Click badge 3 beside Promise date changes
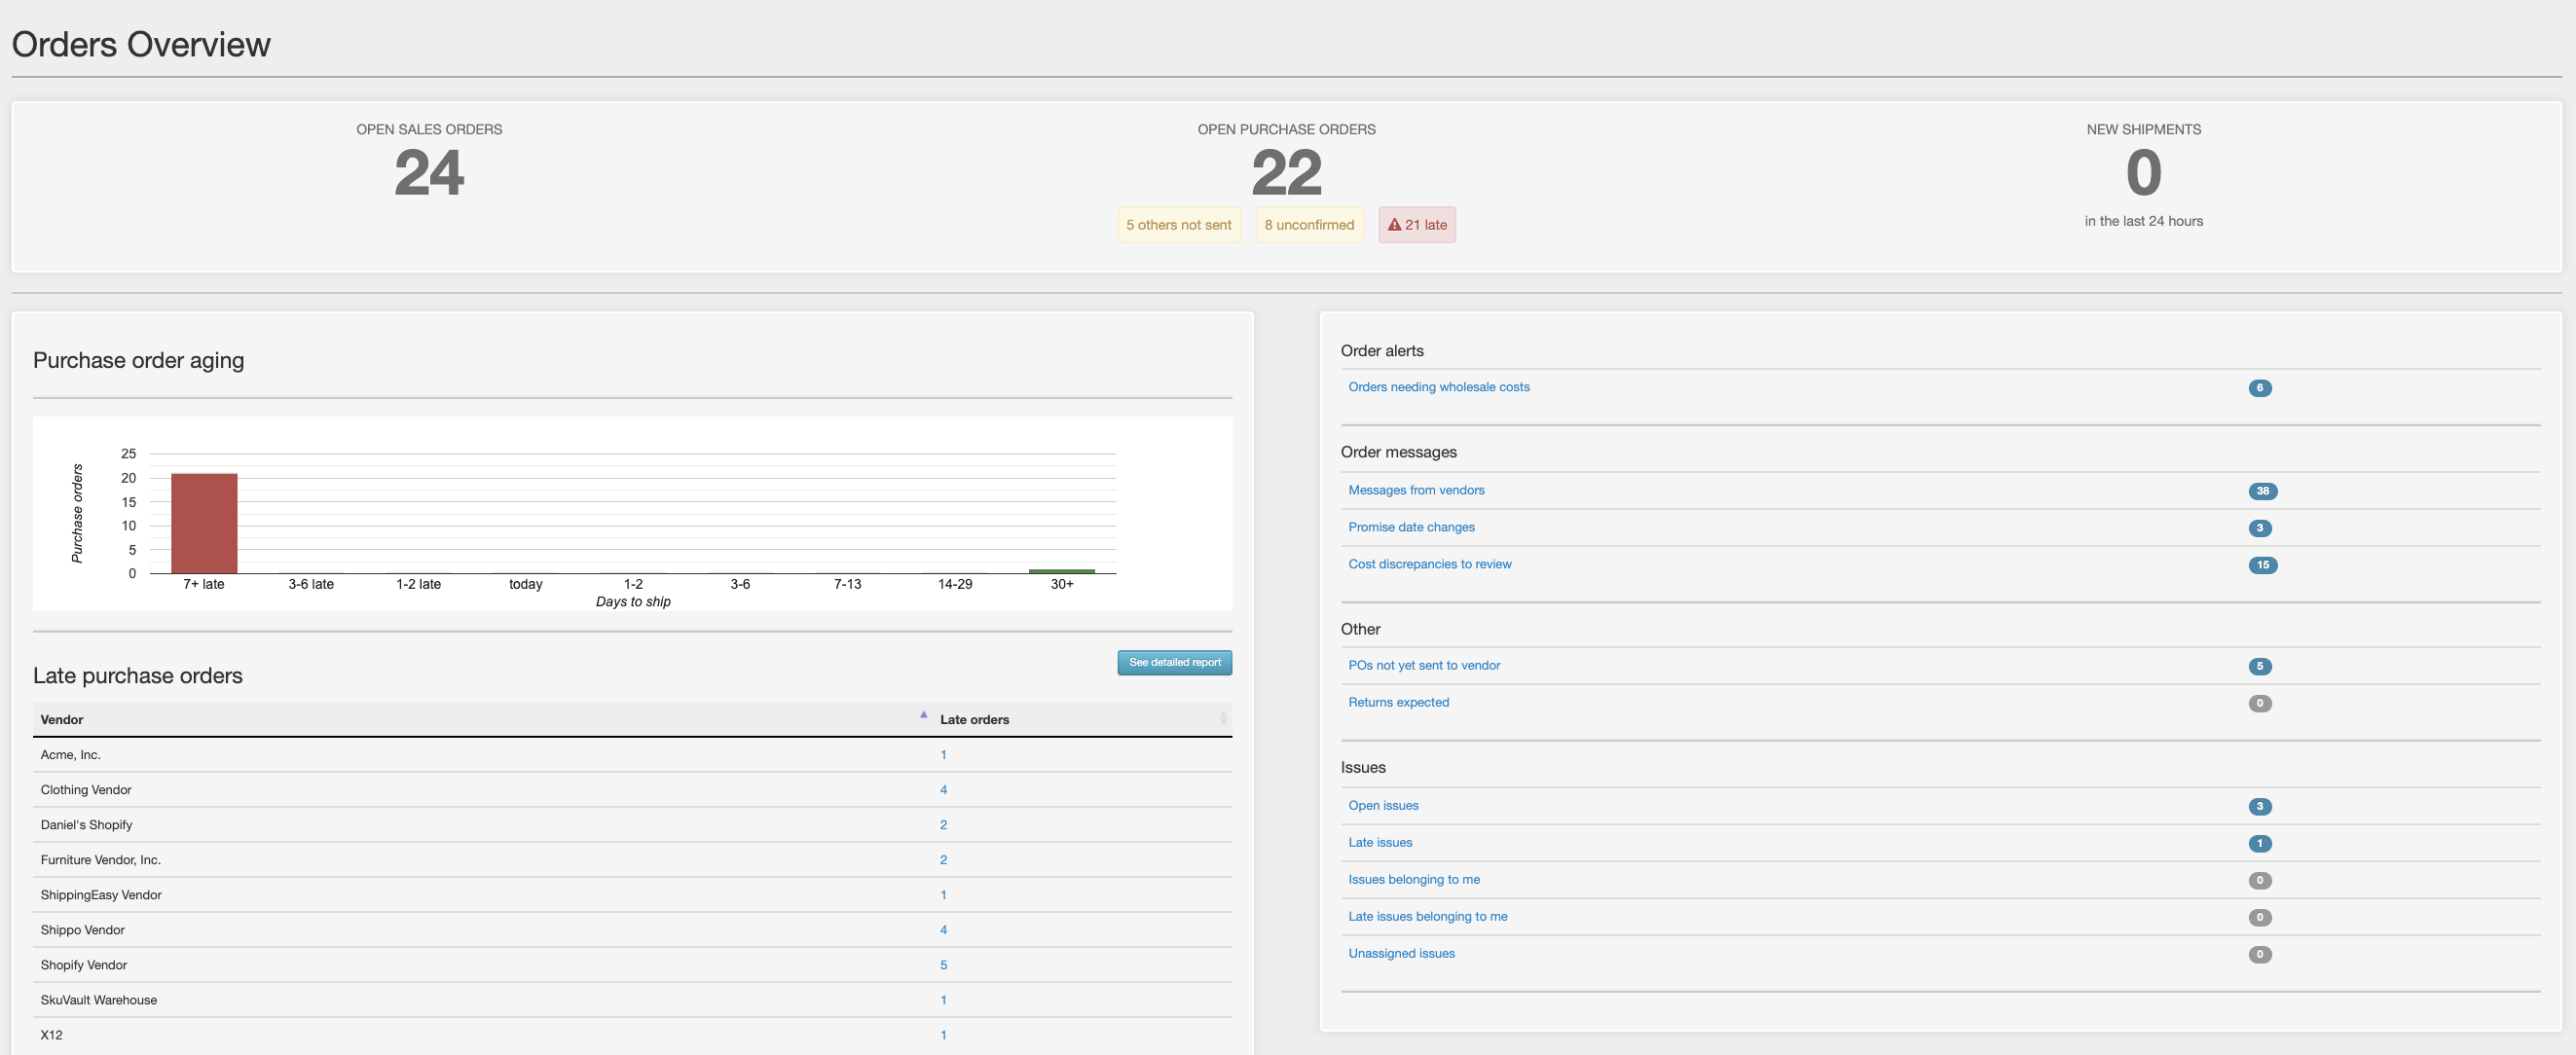The height and width of the screenshot is (1055, 2576). (x=2259, y=528)
